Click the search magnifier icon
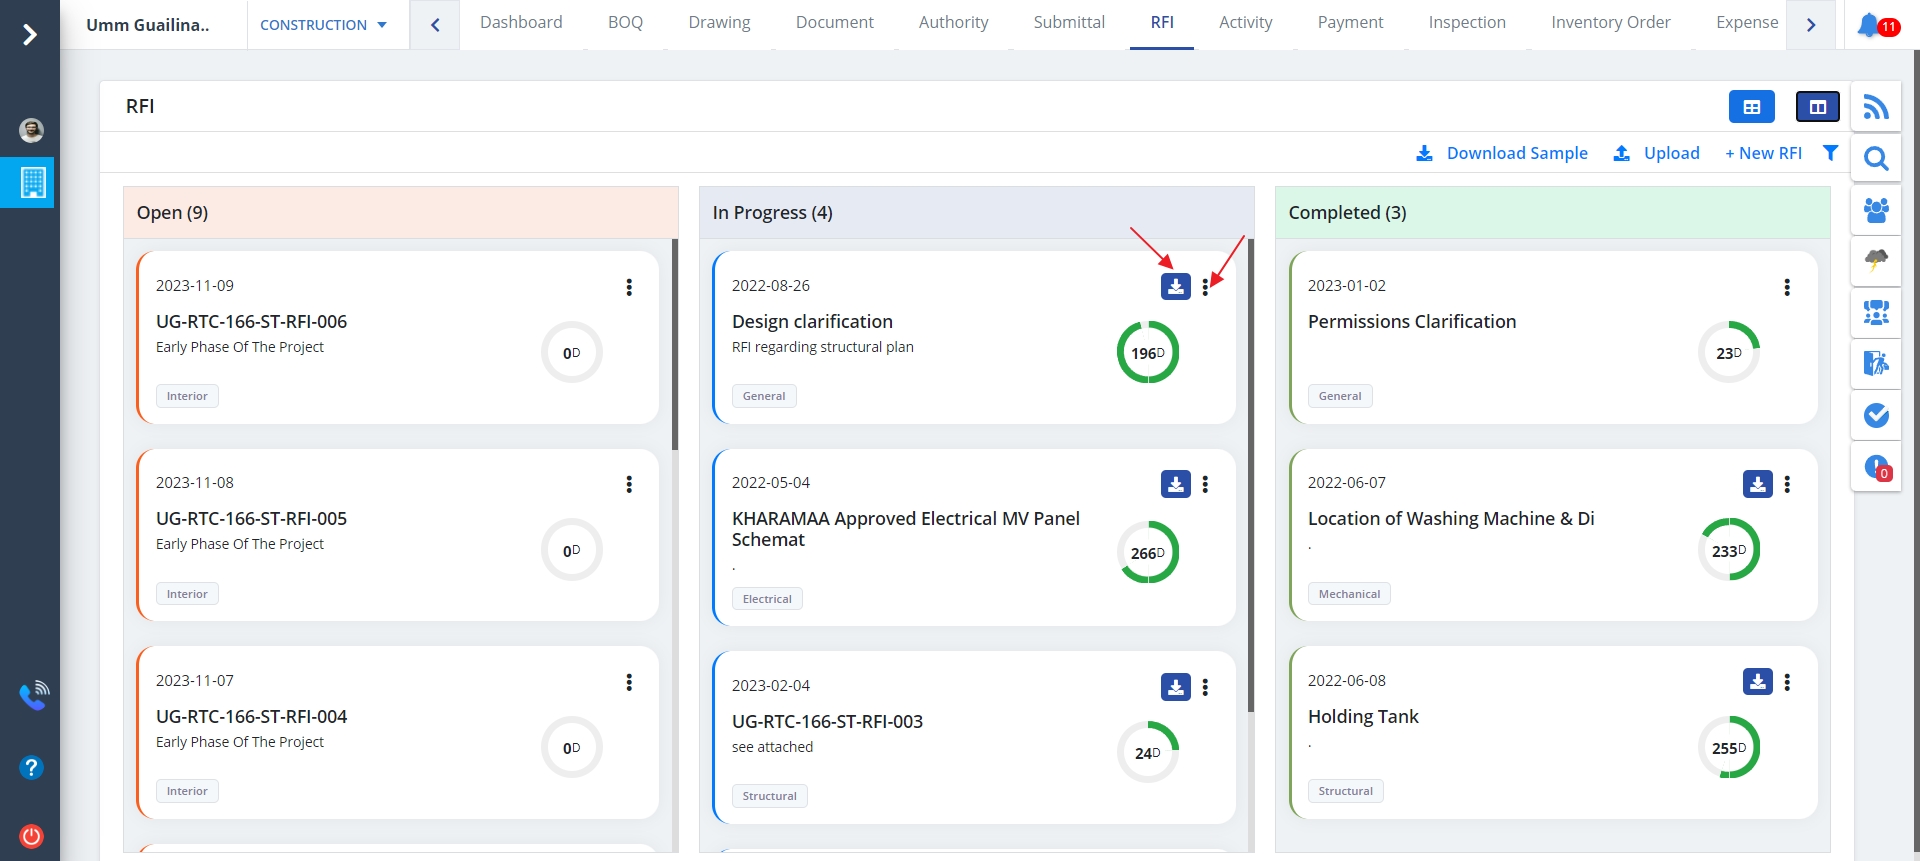This screenshot has width=1920, height=861. (1876, 159)
